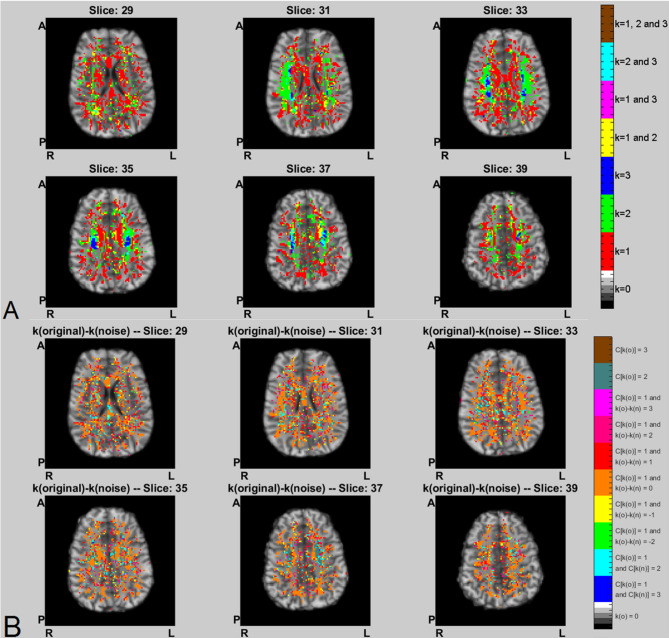
Task: Select the Slice: 31 brain image in panel A
Action: click(x=308, y=83)
